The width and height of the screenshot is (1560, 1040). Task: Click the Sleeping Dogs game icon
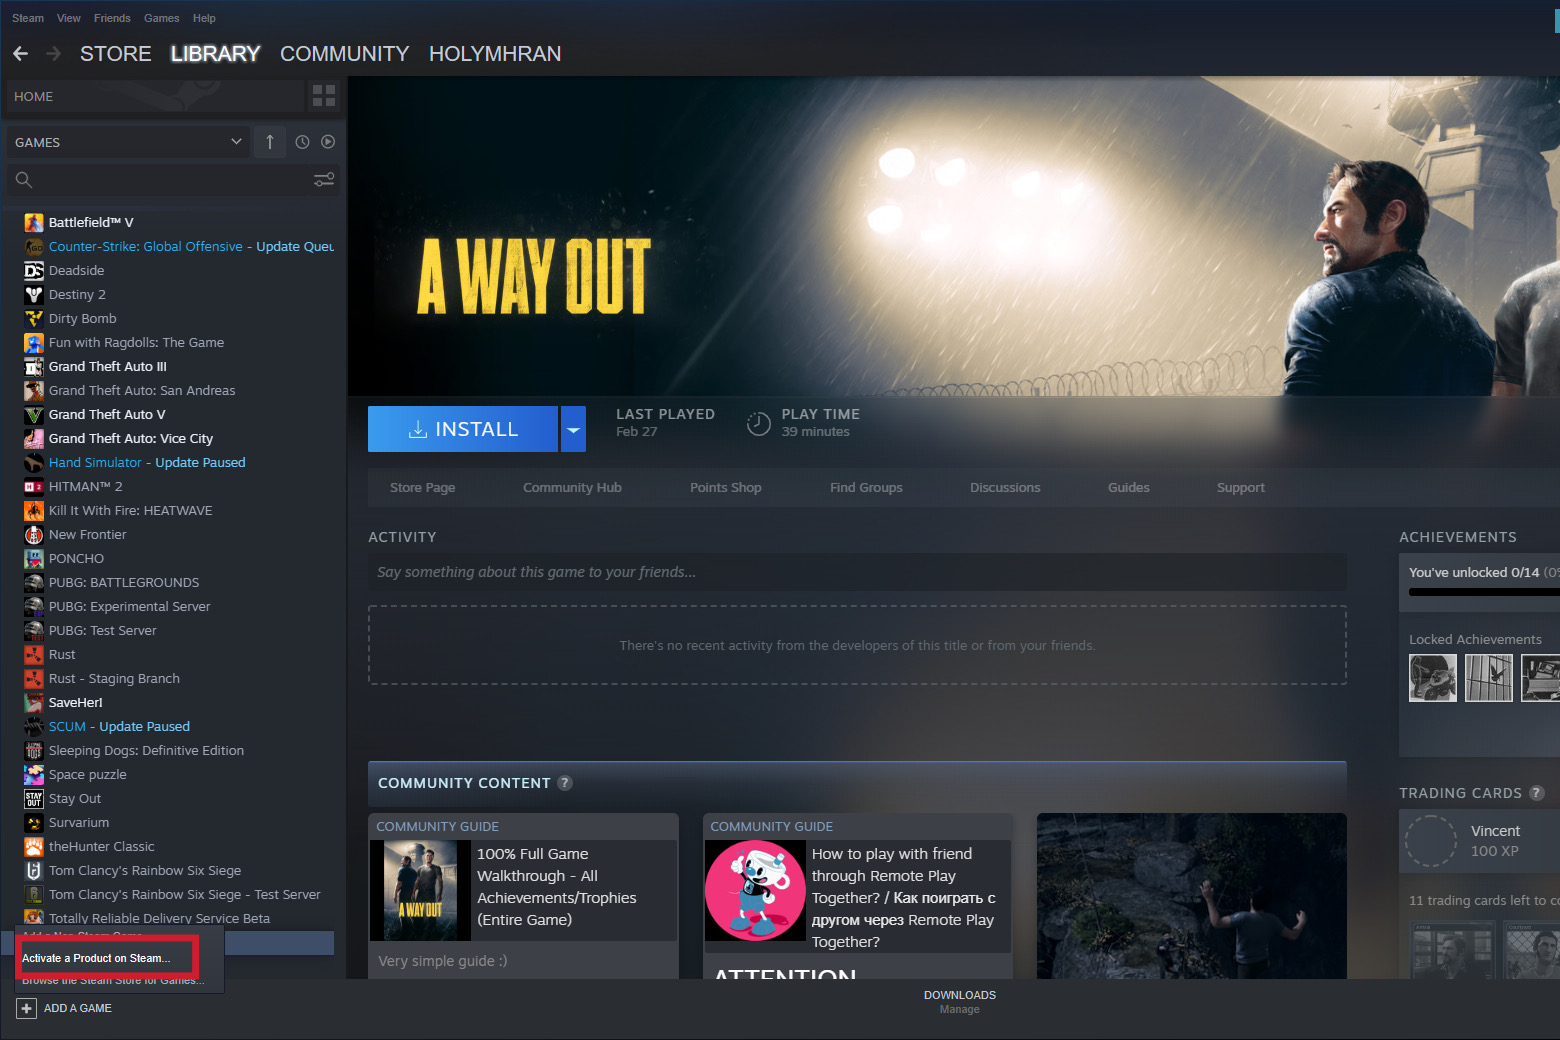pyautogui.click(x=34, y=751)
